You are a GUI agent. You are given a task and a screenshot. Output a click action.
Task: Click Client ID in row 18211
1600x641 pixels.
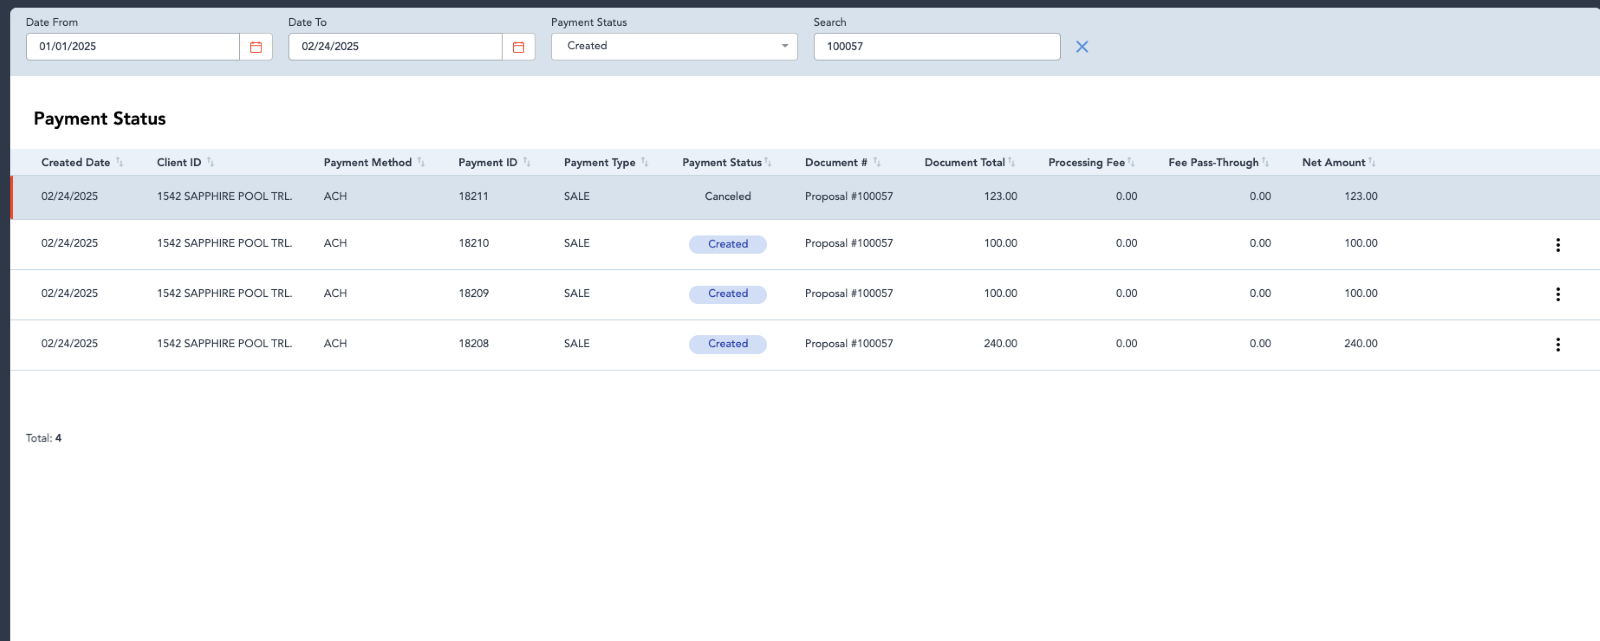(x=225, y=197)
